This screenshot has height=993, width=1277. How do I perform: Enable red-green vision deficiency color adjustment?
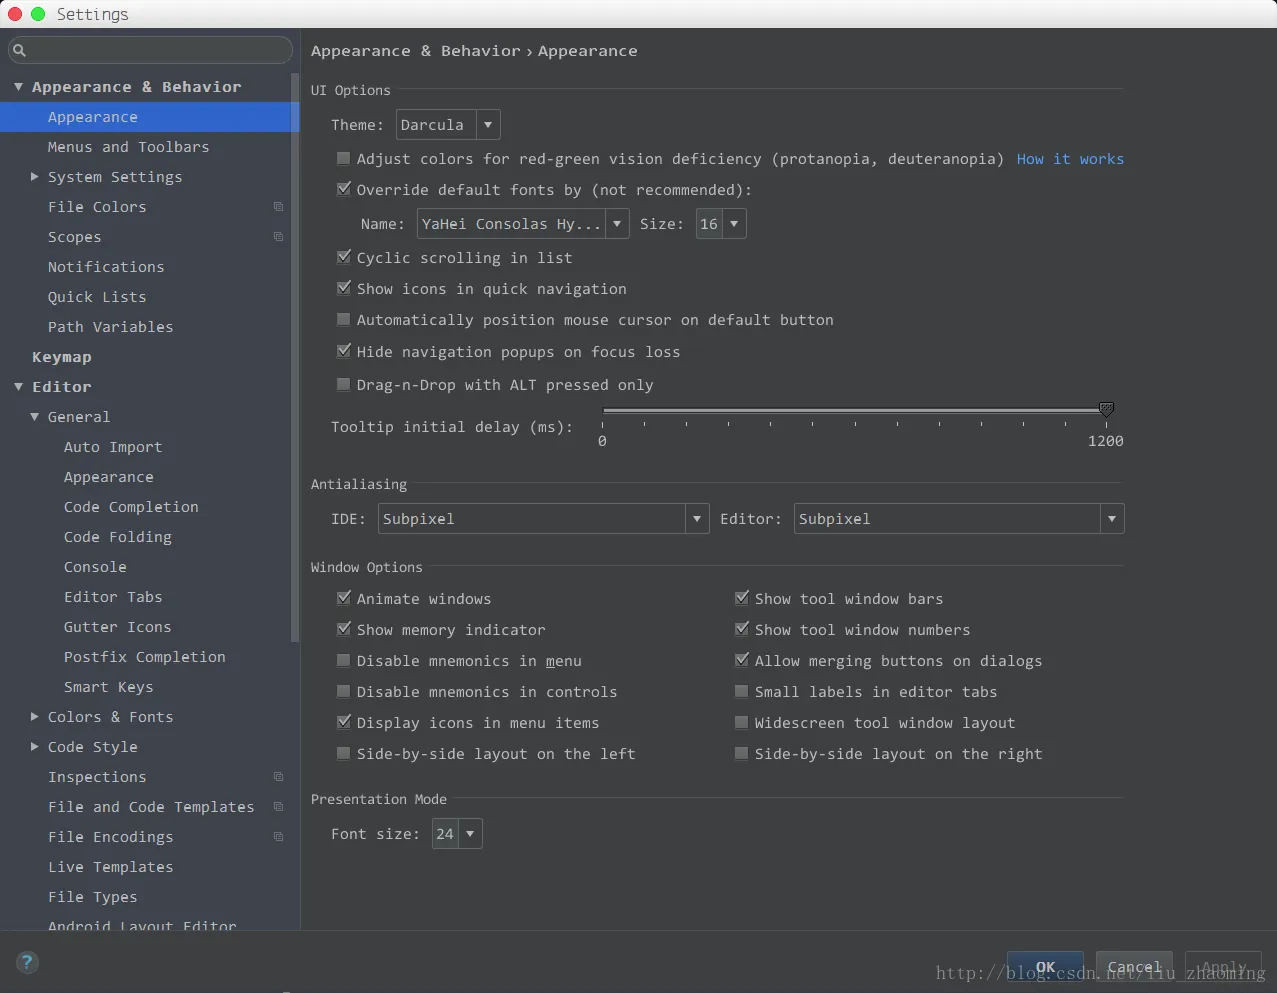(344, 158)
